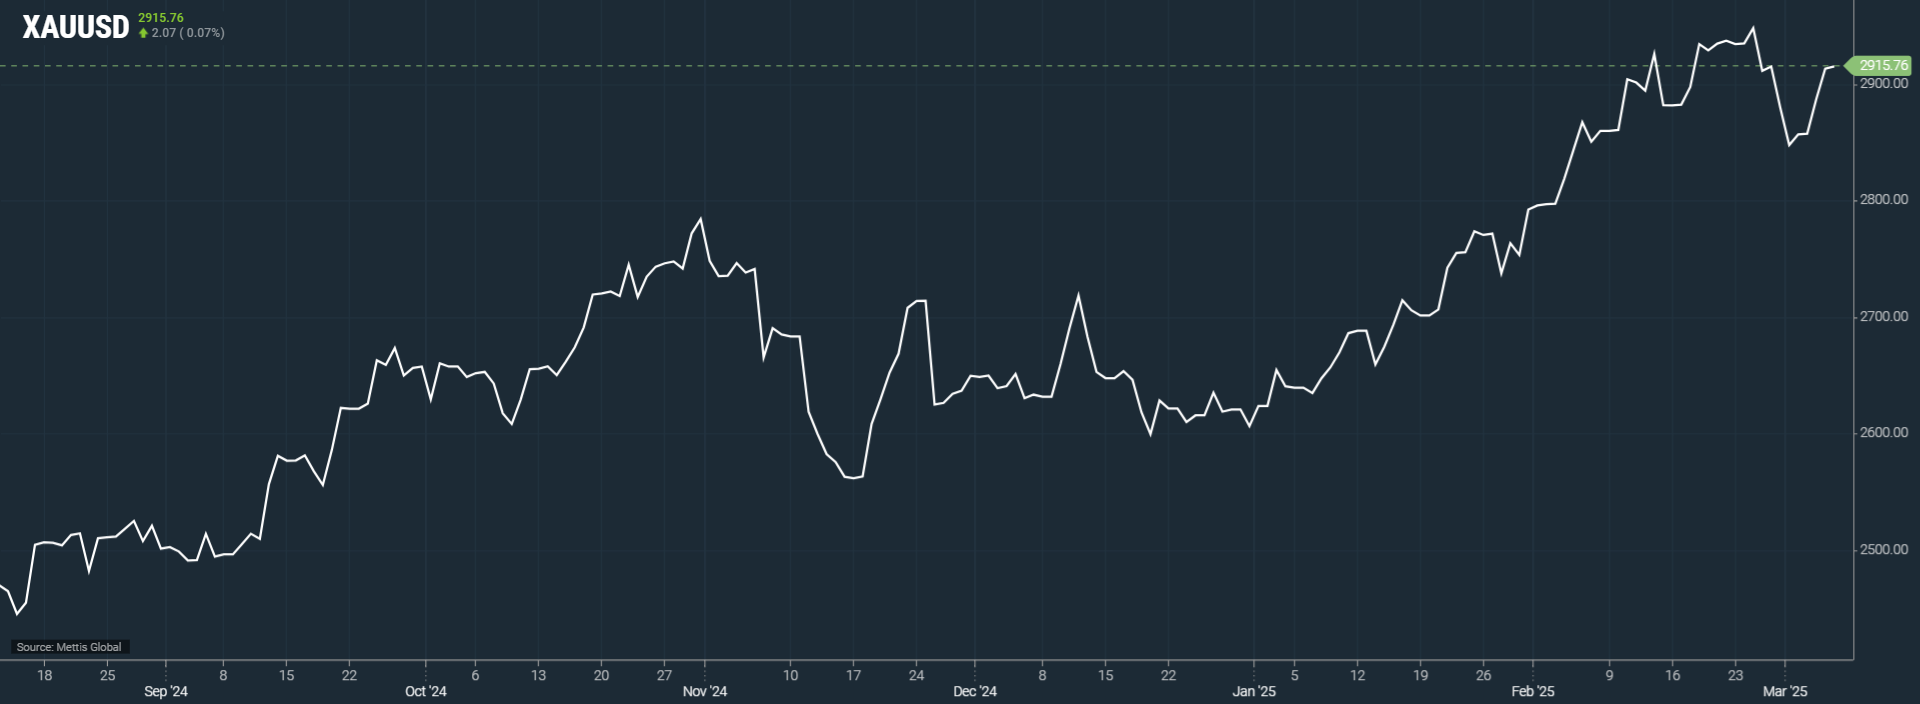Click the 2500.00 price axis label

tap(1884, 550)
